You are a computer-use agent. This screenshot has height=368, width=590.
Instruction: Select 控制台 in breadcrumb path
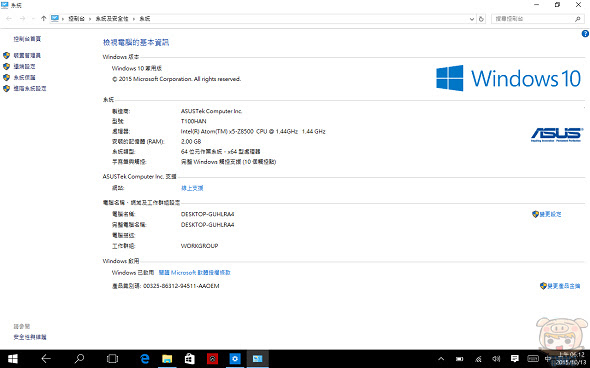pyautogui.click(x=76, y=19)
